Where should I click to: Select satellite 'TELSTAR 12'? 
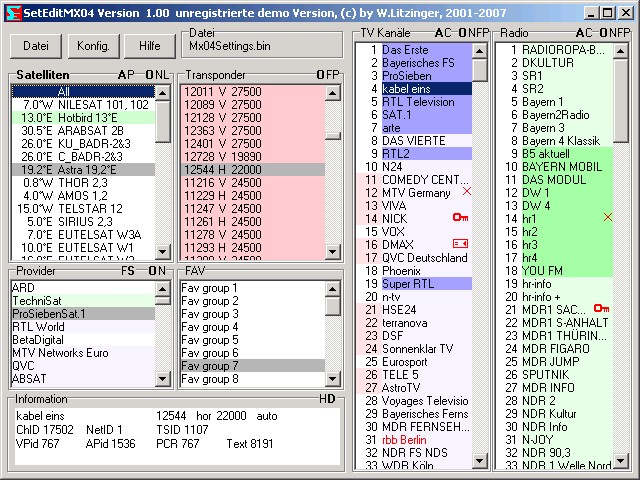(x=83, y=209)
